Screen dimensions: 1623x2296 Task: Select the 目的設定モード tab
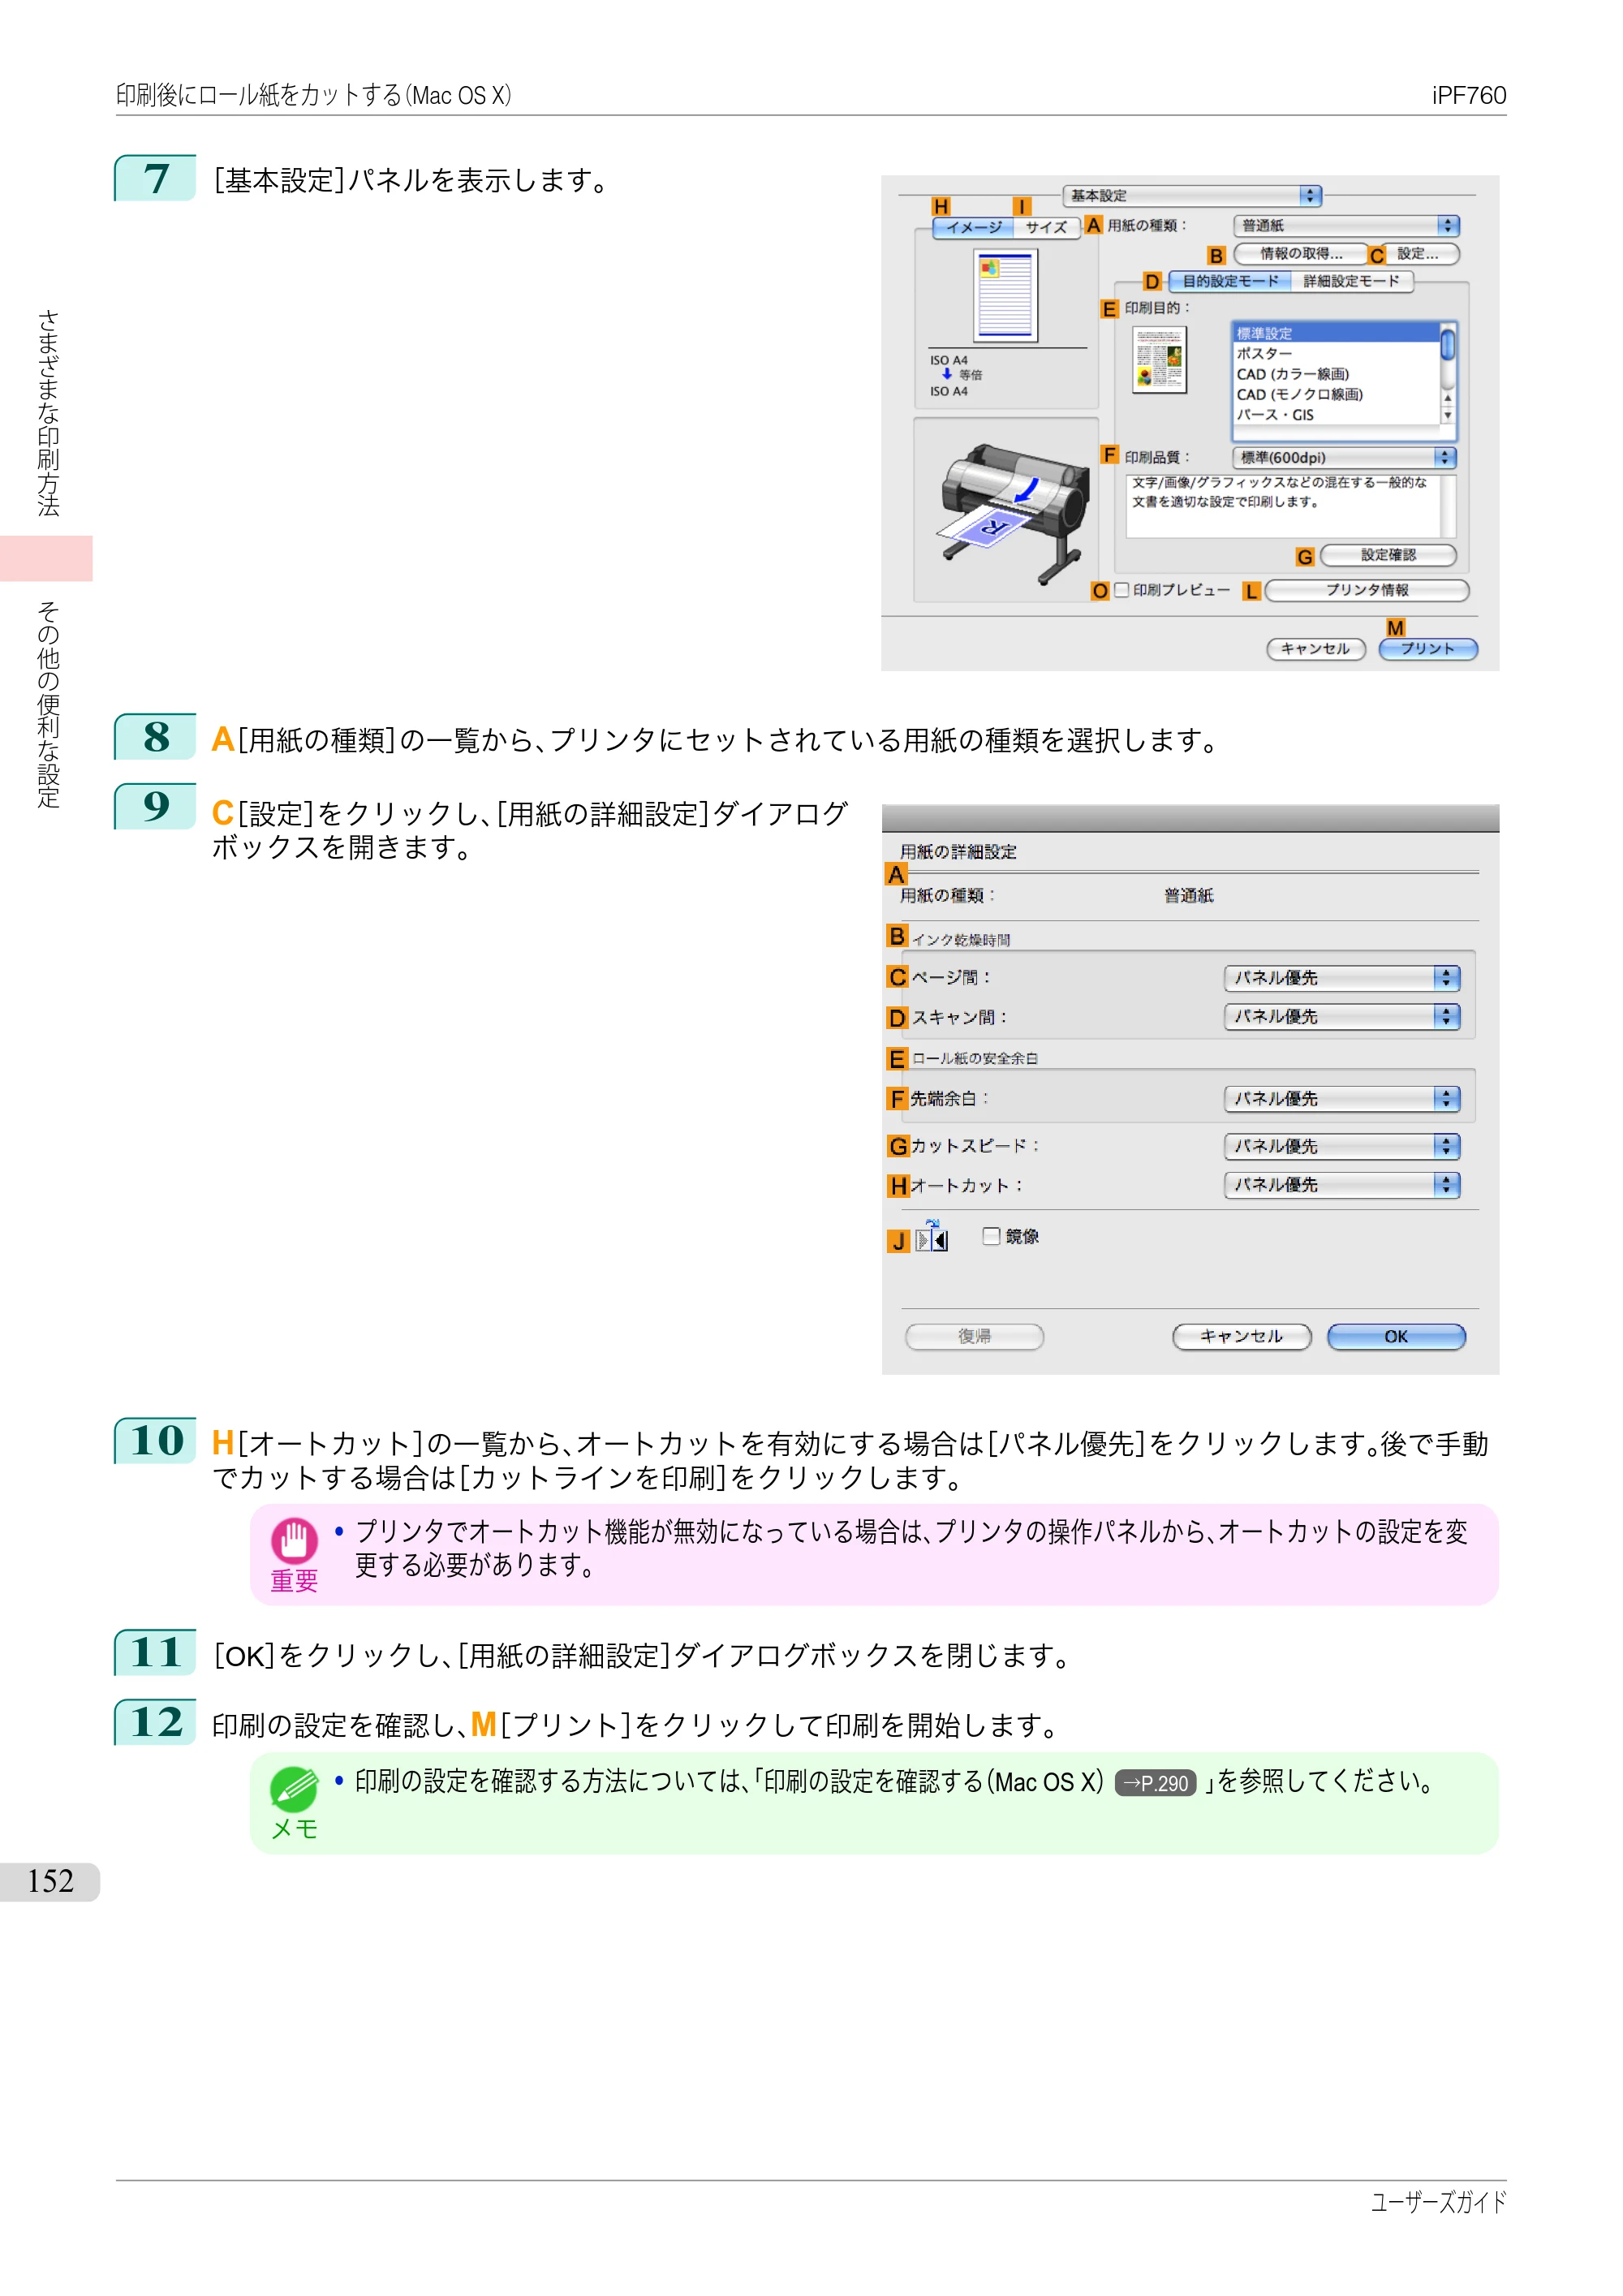tap(1230, 282)
